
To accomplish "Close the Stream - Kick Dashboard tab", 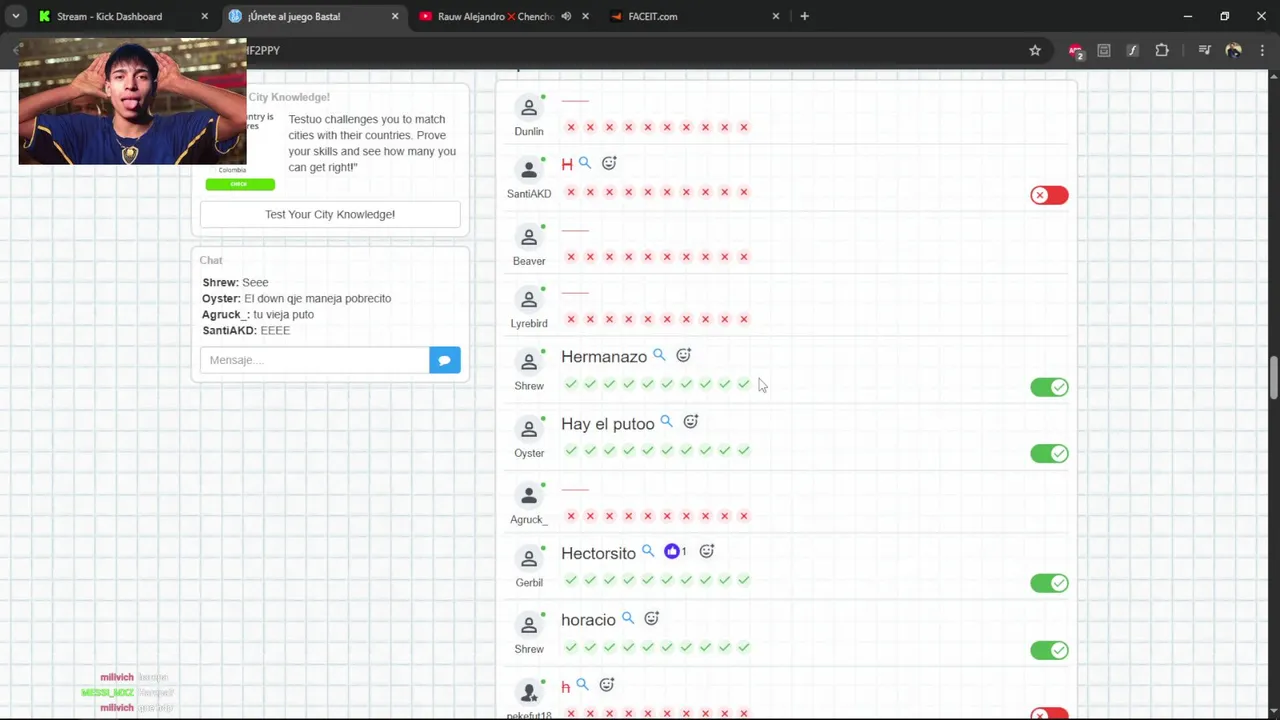I will pyautogui.click(x=205, y=16).
